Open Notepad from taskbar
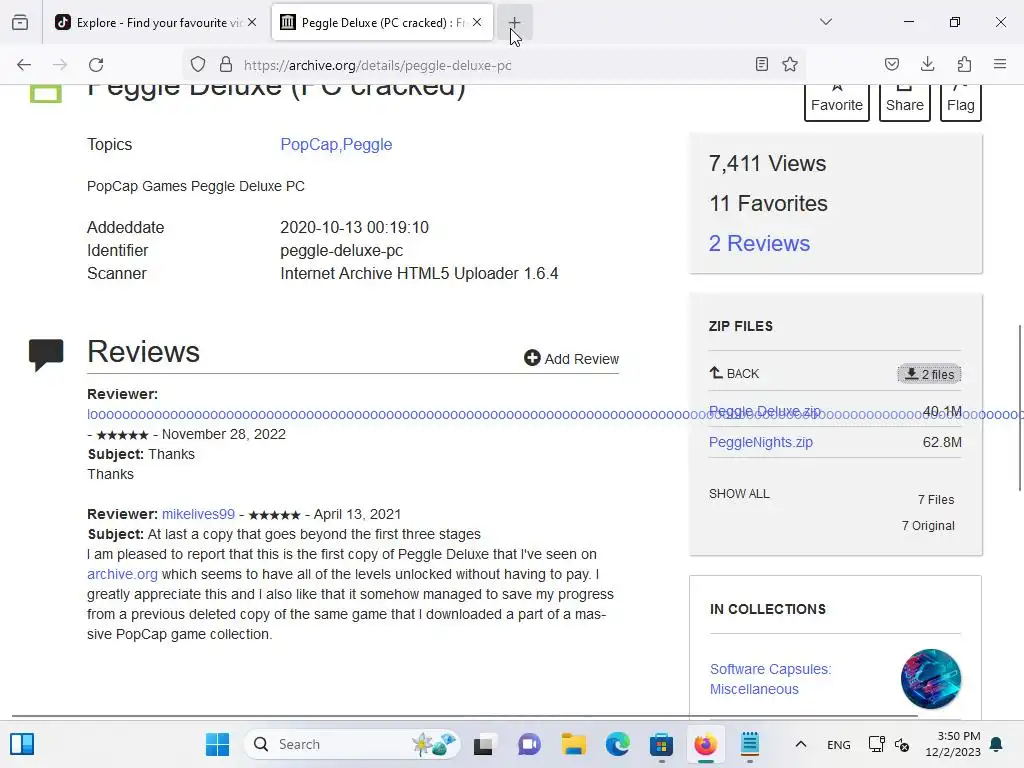The width and height of the screenshot is (1024, 768). [750, 744]
